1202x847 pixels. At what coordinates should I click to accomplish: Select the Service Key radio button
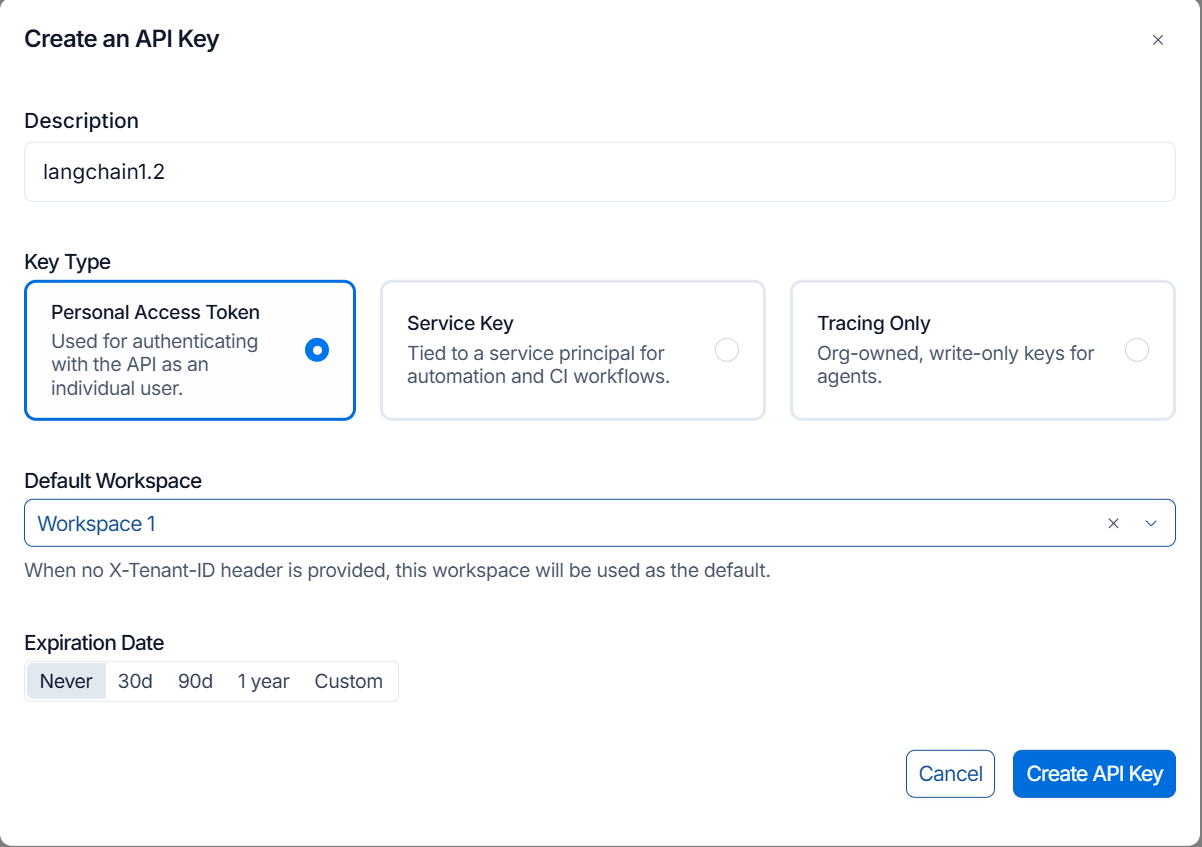[727, 350]
